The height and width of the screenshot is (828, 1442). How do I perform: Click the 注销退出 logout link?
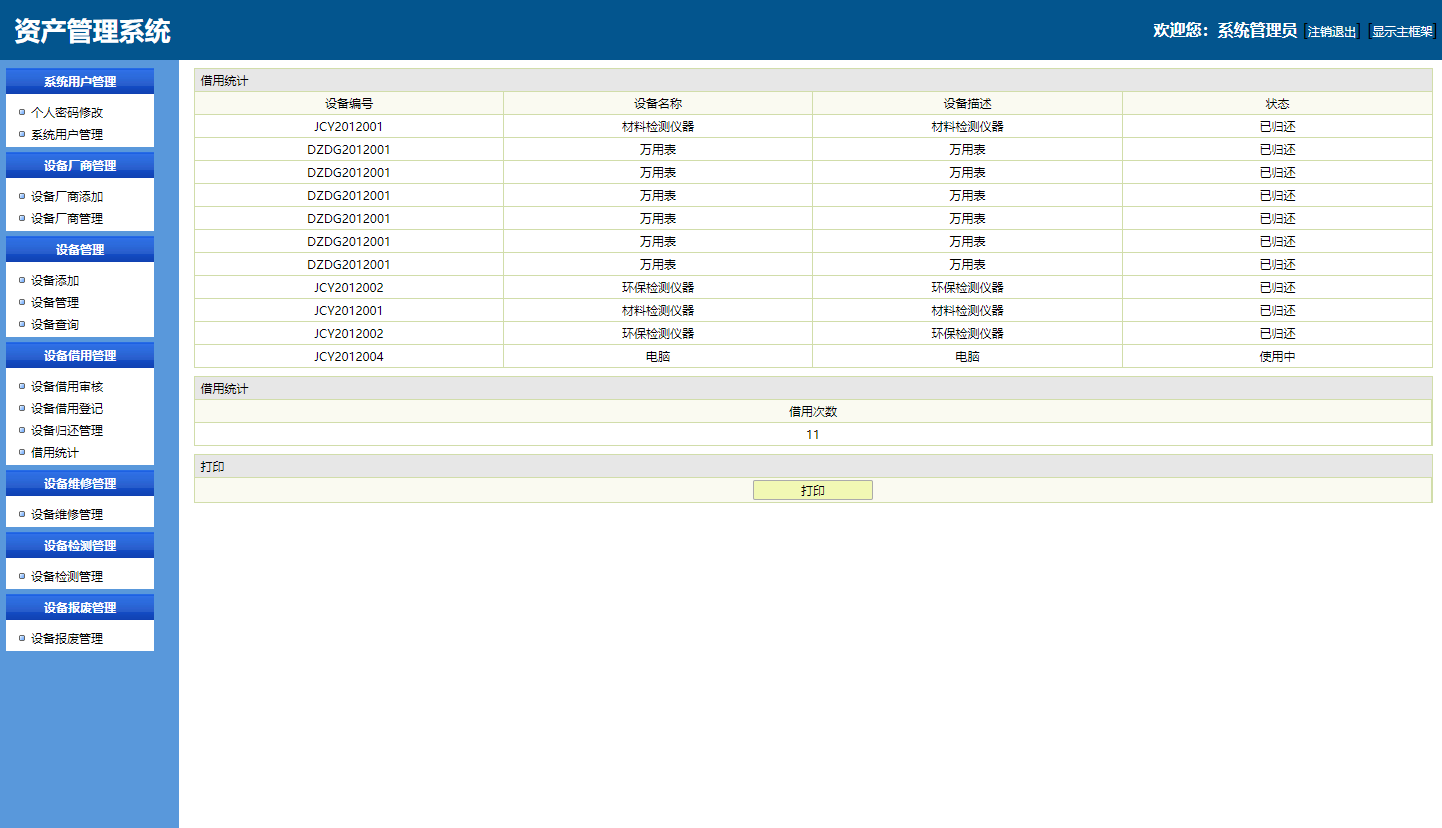pos(1332,32)
